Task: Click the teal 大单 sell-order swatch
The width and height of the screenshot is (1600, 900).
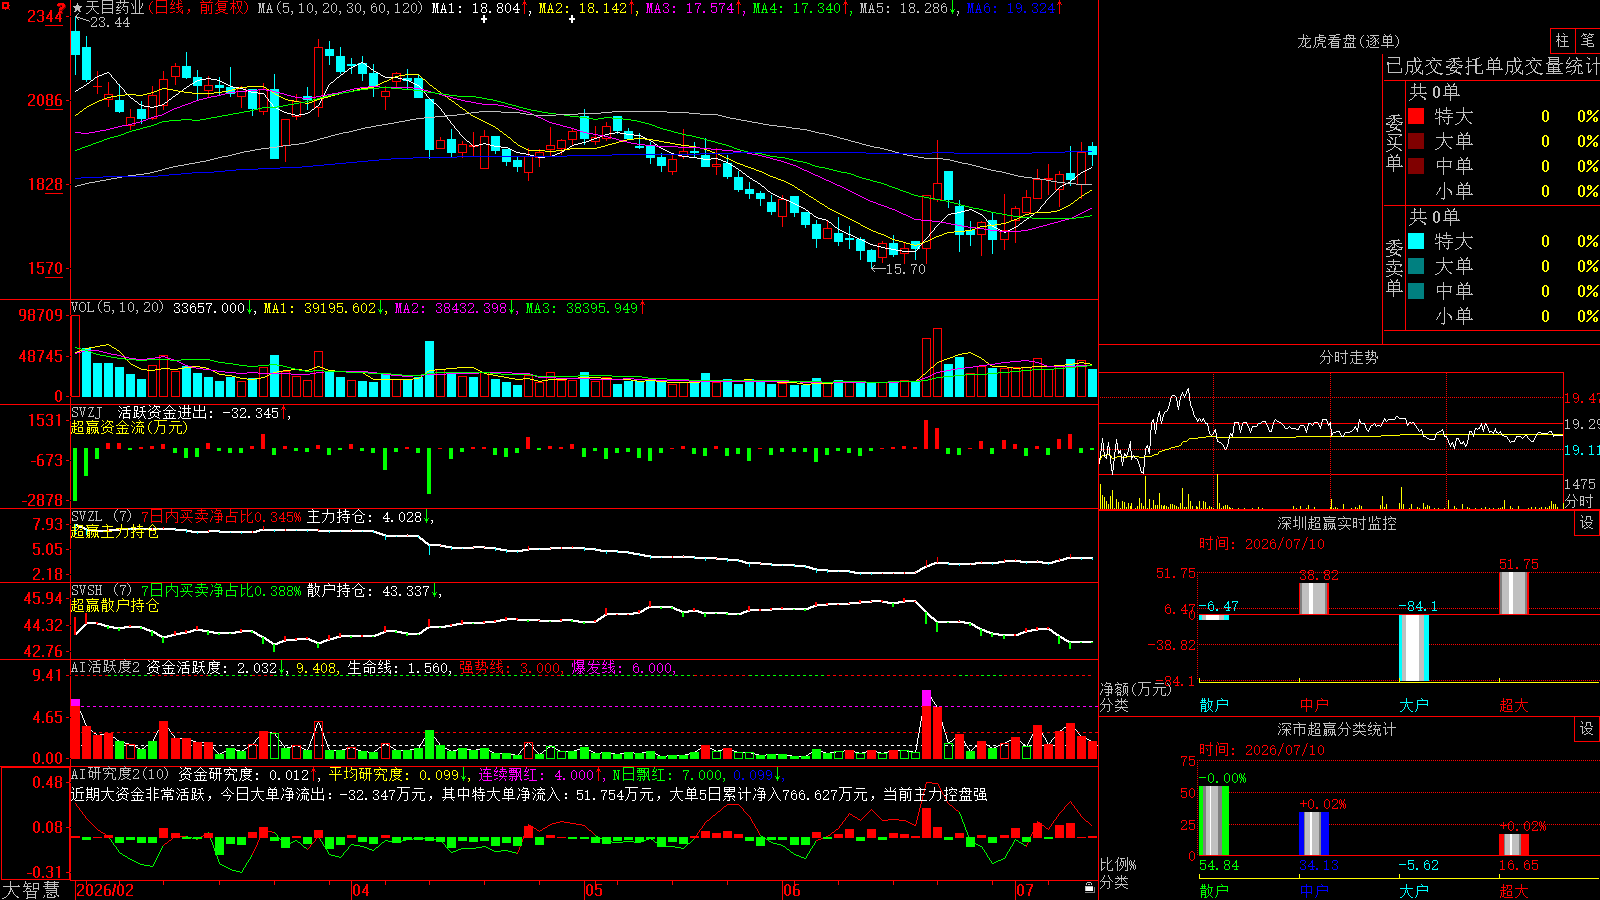Action: (1416, 266)
